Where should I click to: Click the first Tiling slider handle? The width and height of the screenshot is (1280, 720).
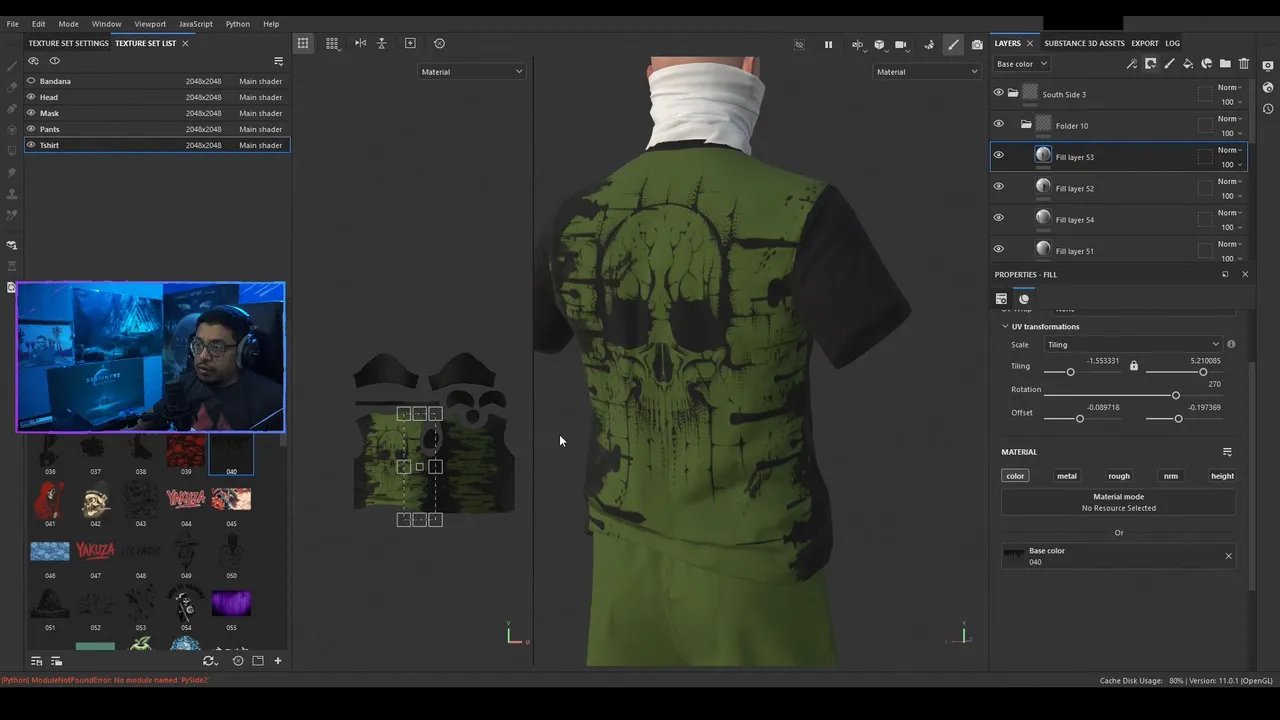1070,372
